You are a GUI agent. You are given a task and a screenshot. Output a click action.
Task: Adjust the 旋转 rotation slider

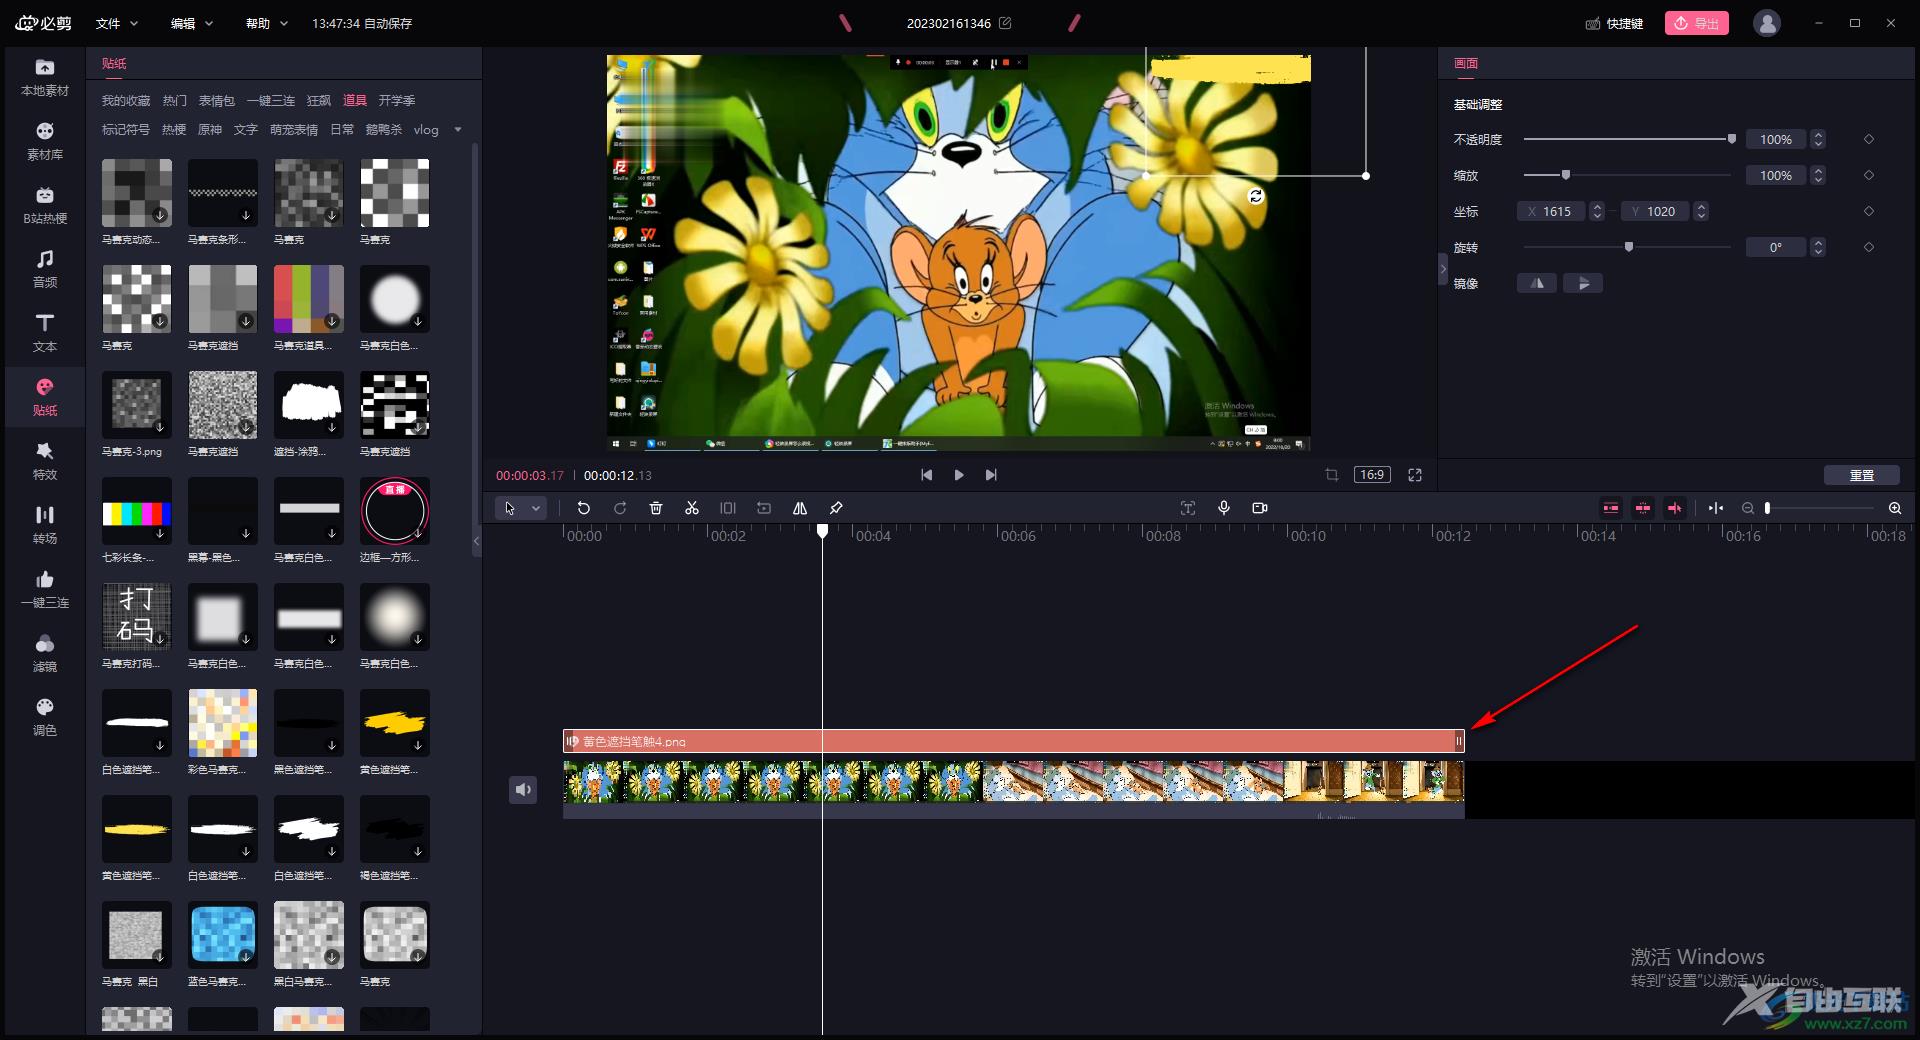pos(1628,247)
